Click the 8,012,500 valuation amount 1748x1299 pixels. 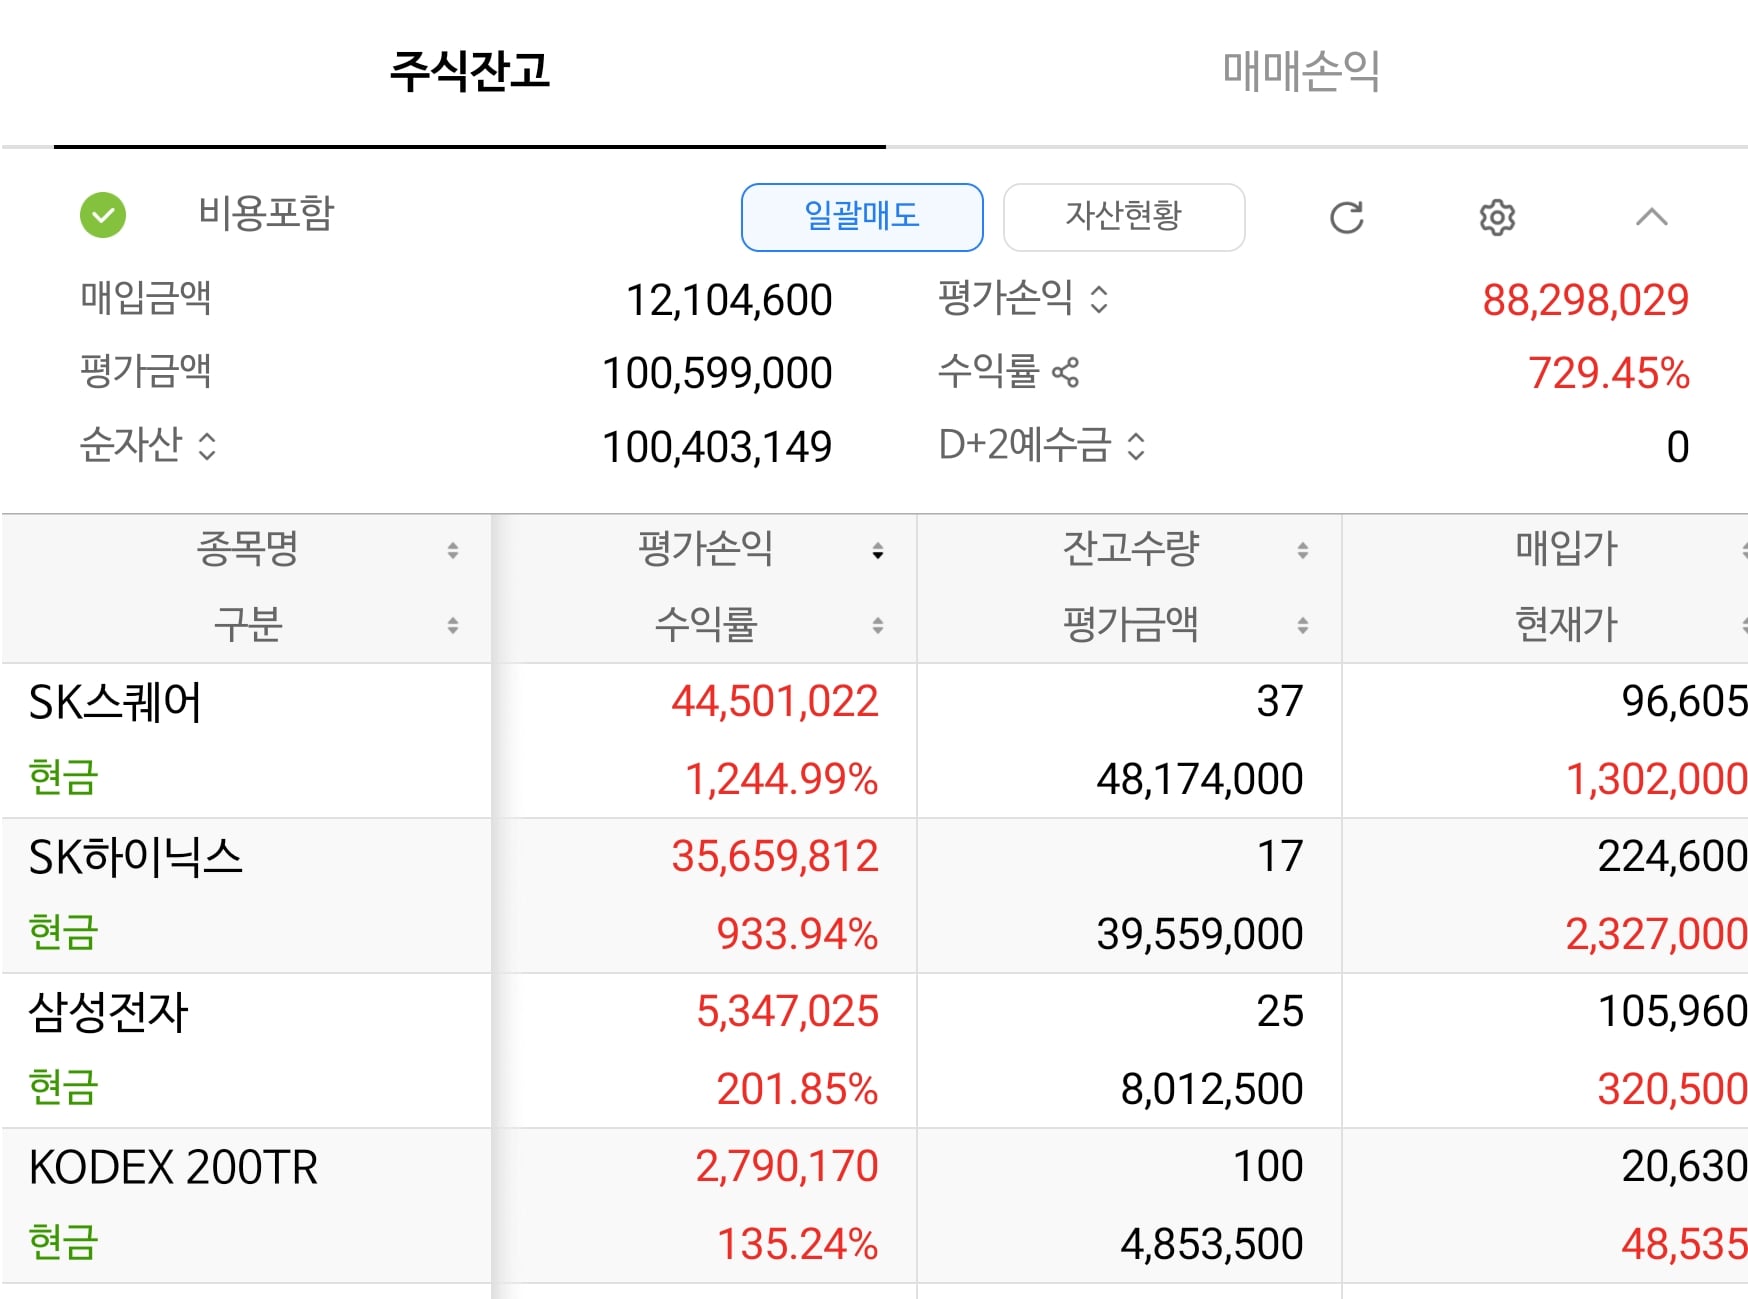tap(1211, 1089)
